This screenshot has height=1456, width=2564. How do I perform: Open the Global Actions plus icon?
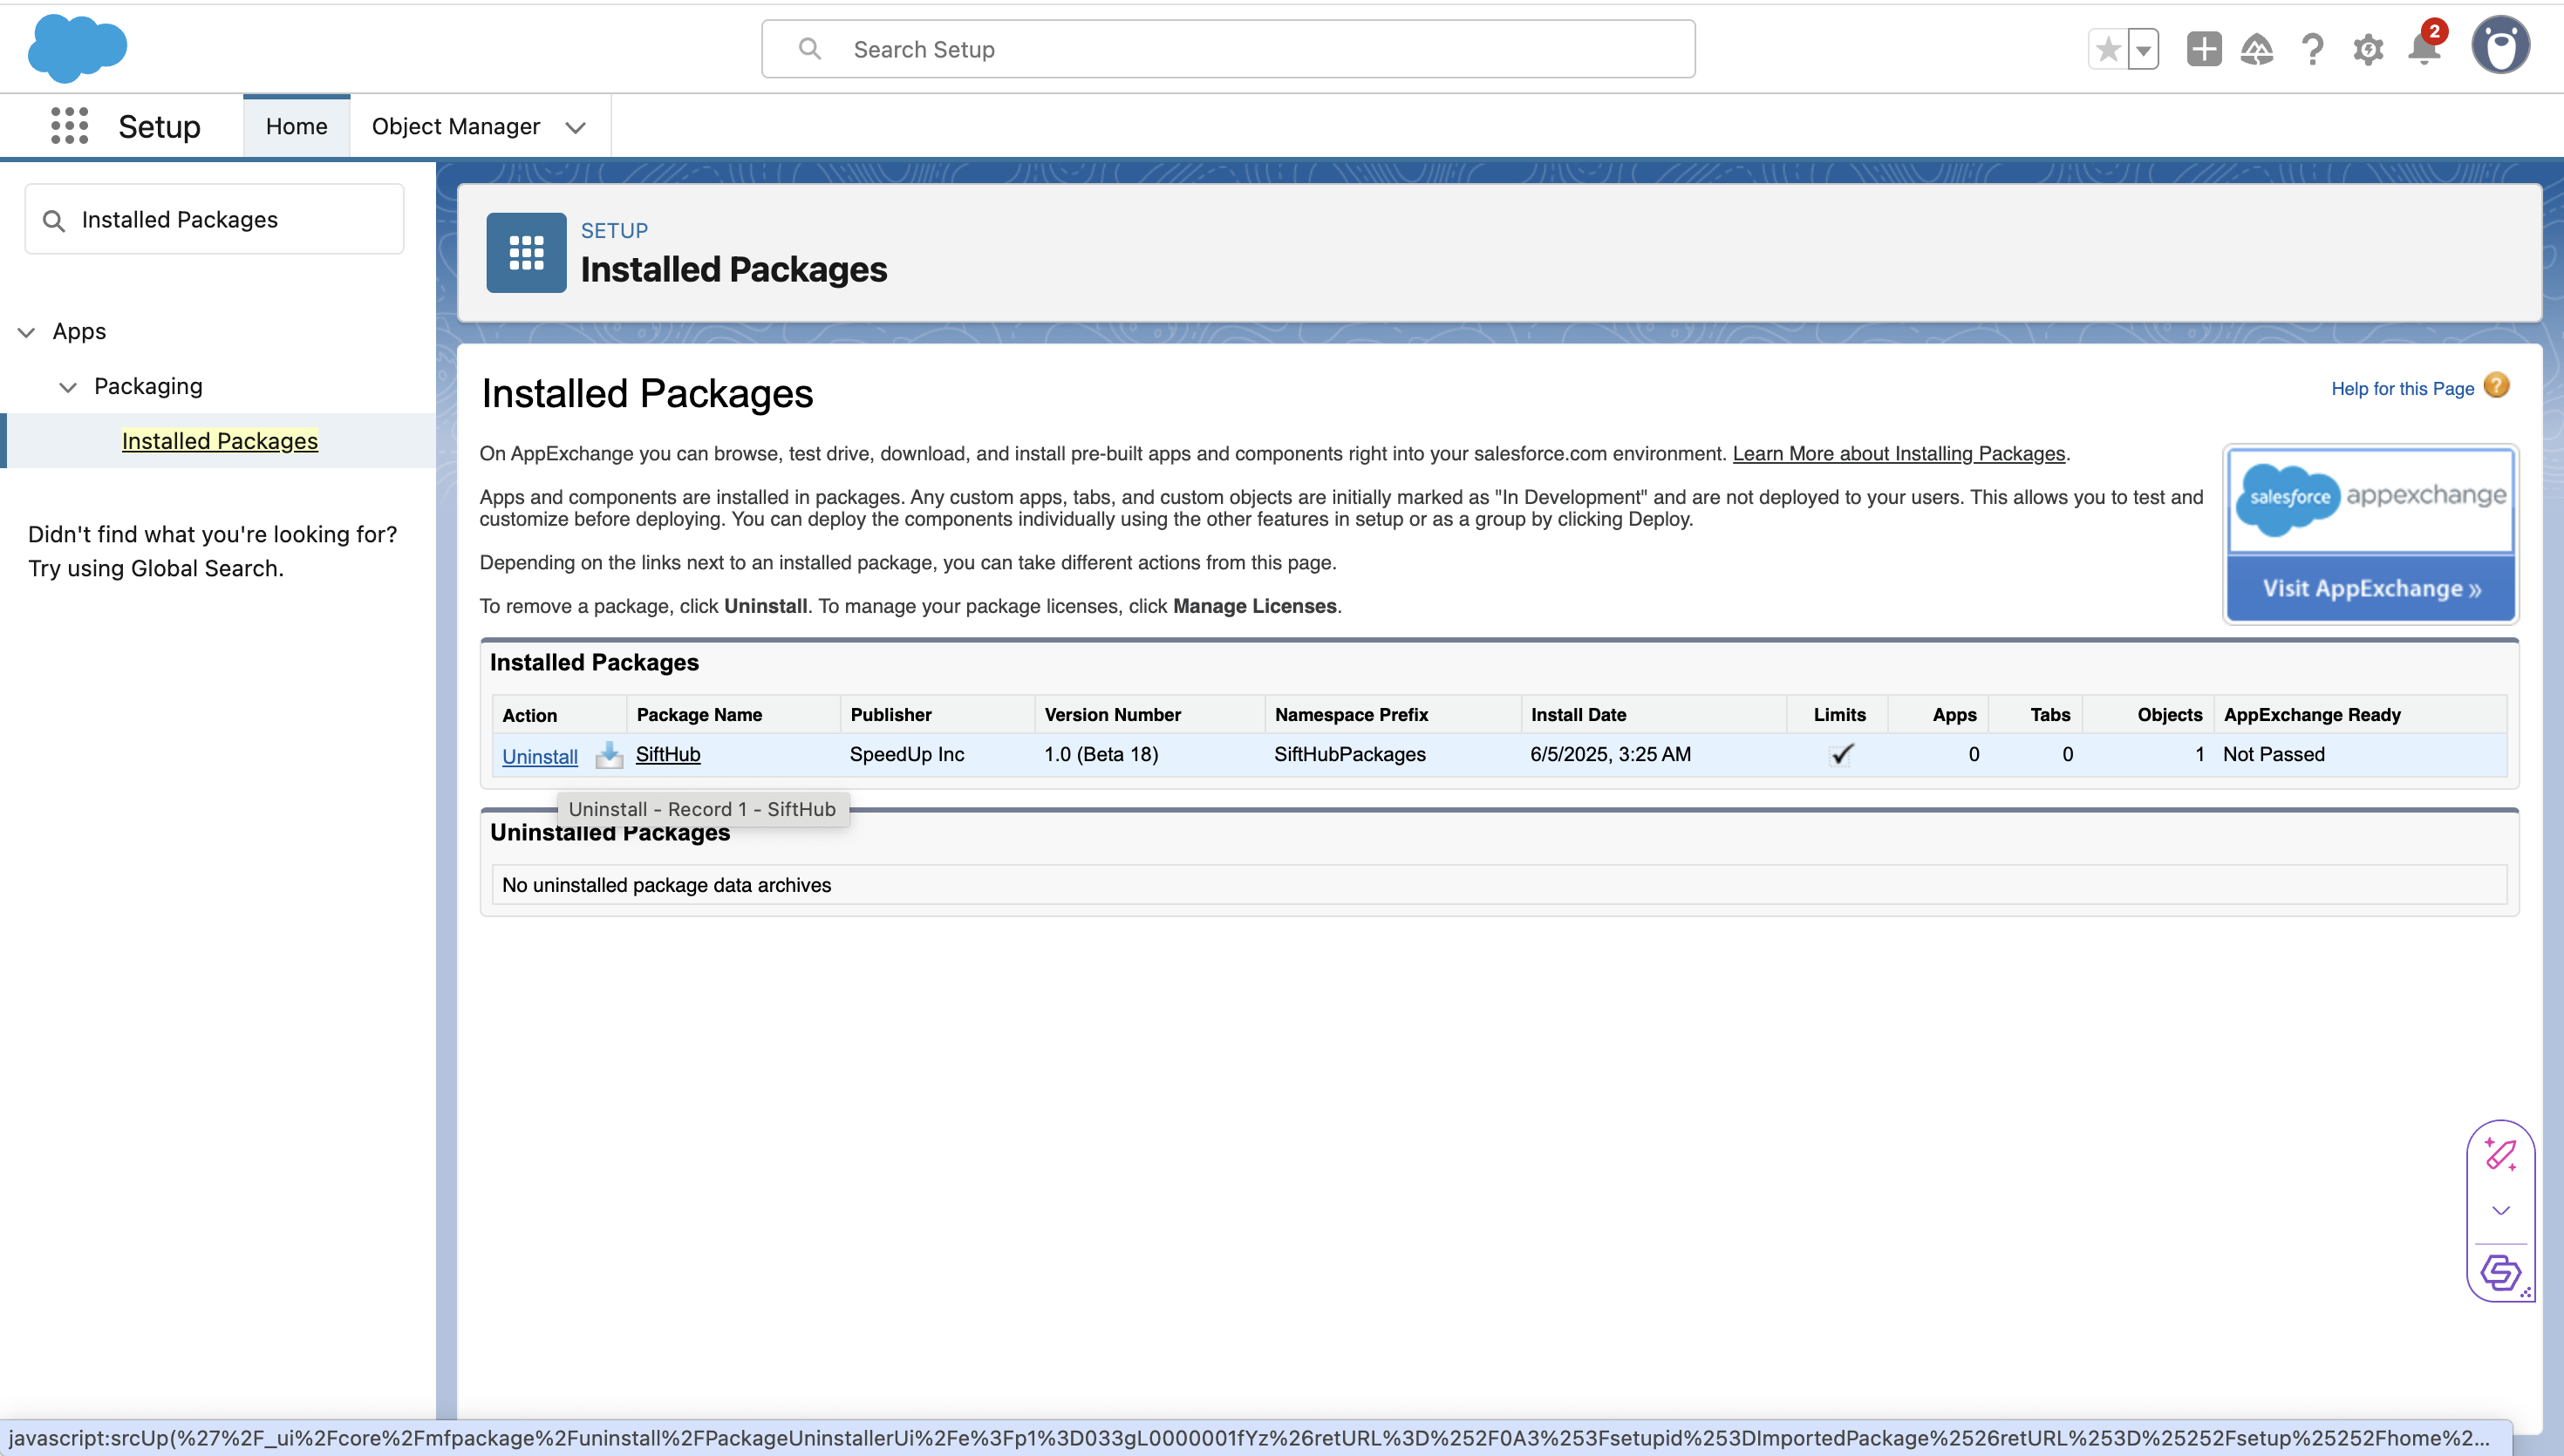coord(2203,49)
